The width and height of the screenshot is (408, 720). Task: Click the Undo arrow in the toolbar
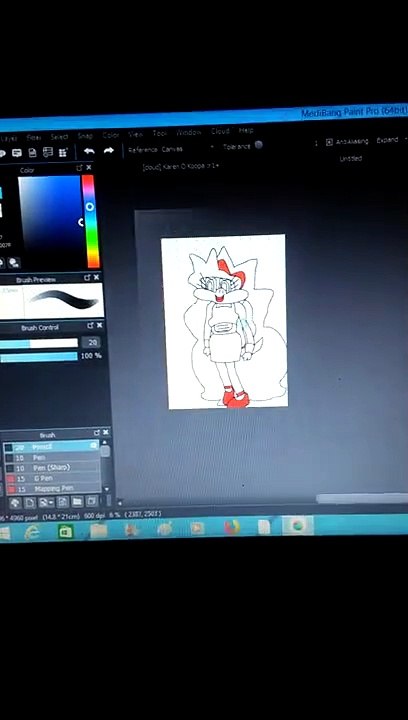click(89, 151)
